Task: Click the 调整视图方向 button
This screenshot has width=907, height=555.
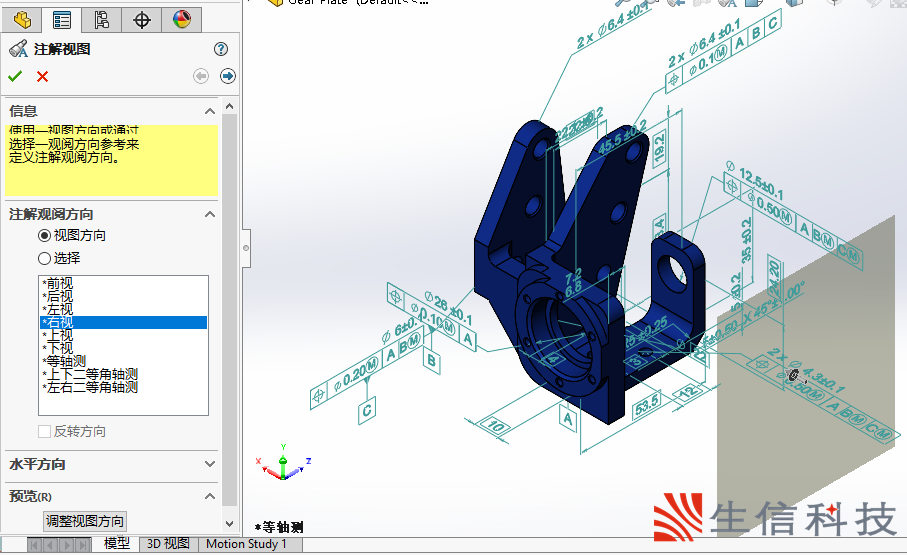Action: click(x=85, y=521)
